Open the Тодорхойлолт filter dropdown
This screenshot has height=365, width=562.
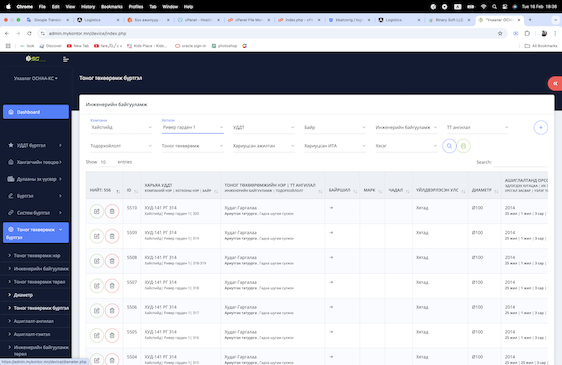tap(121, 146)
